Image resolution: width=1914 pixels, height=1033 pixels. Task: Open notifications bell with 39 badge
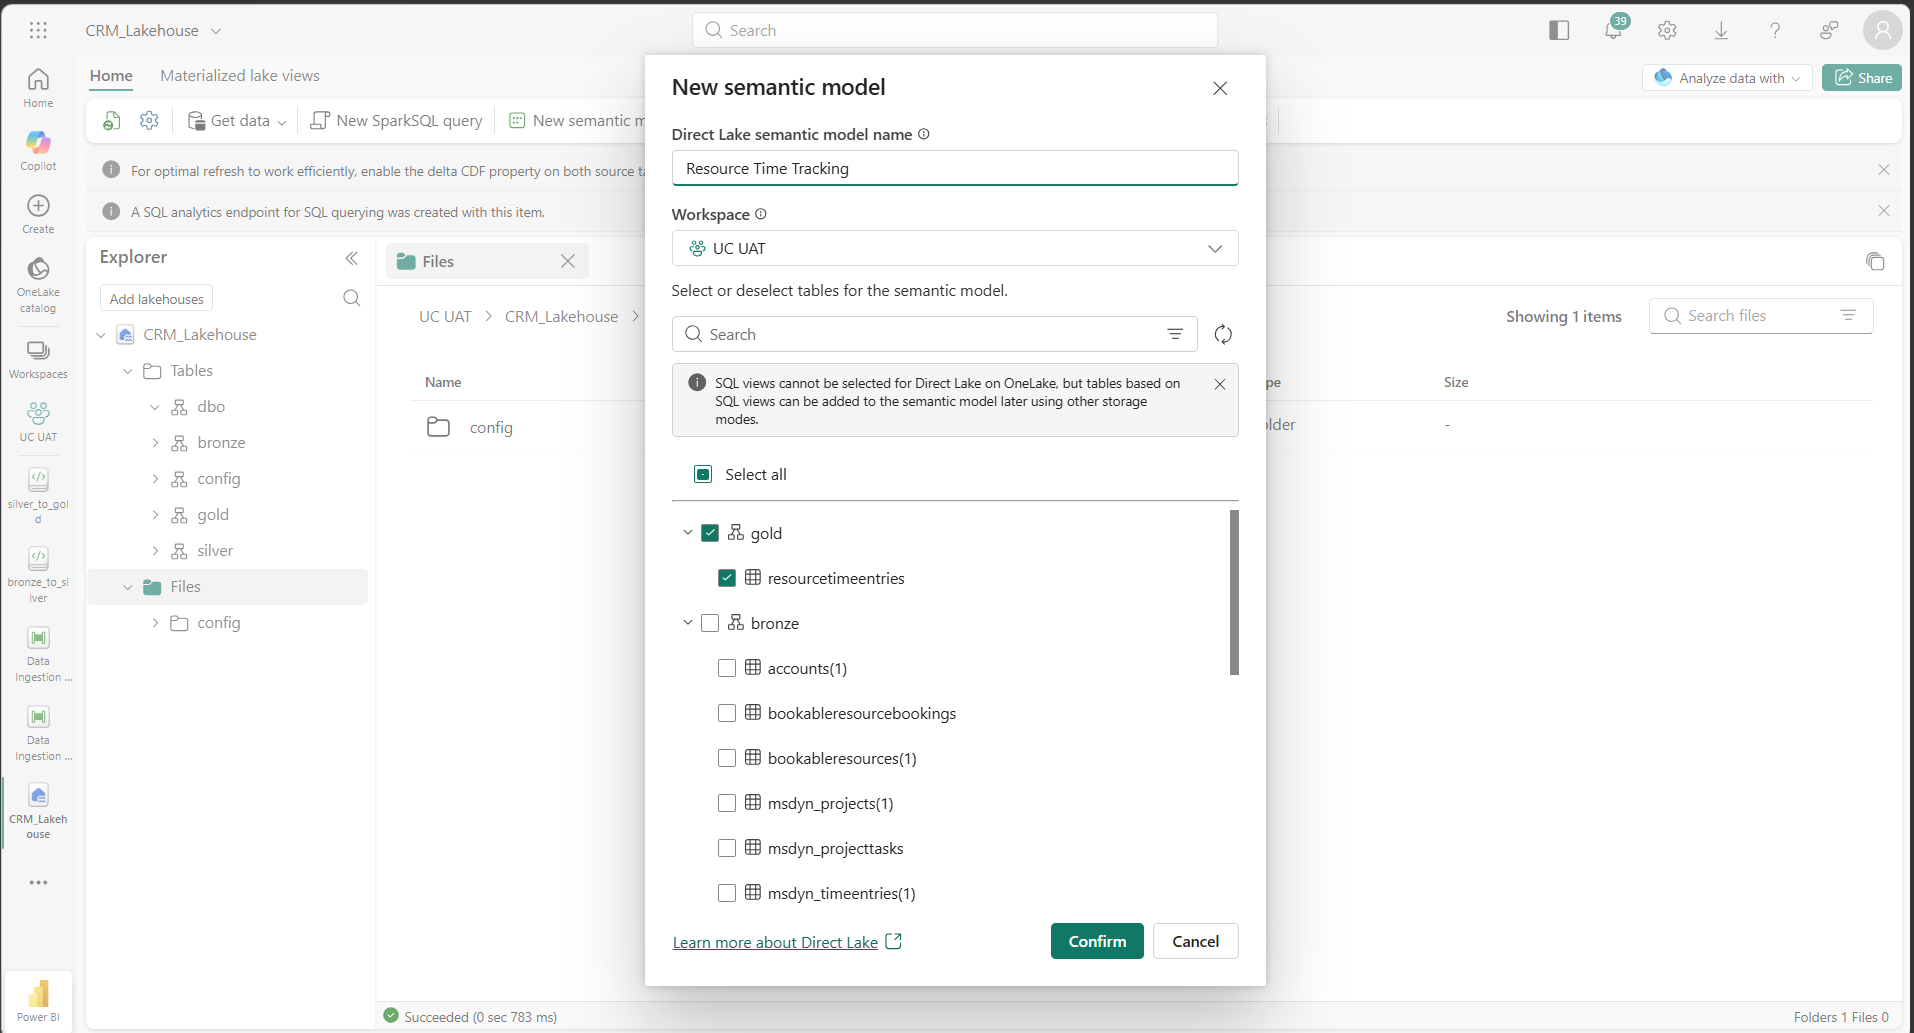tap(1614, 30)
